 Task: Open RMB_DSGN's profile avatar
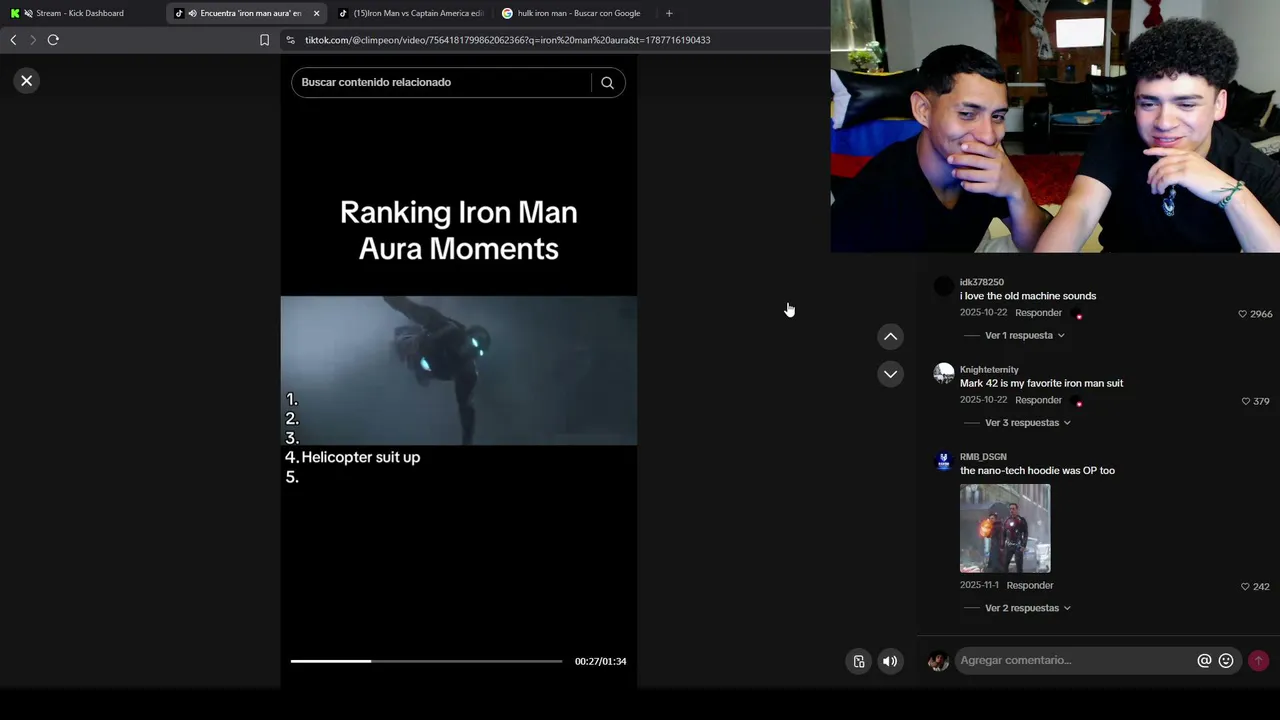click(x=943, y=461)
